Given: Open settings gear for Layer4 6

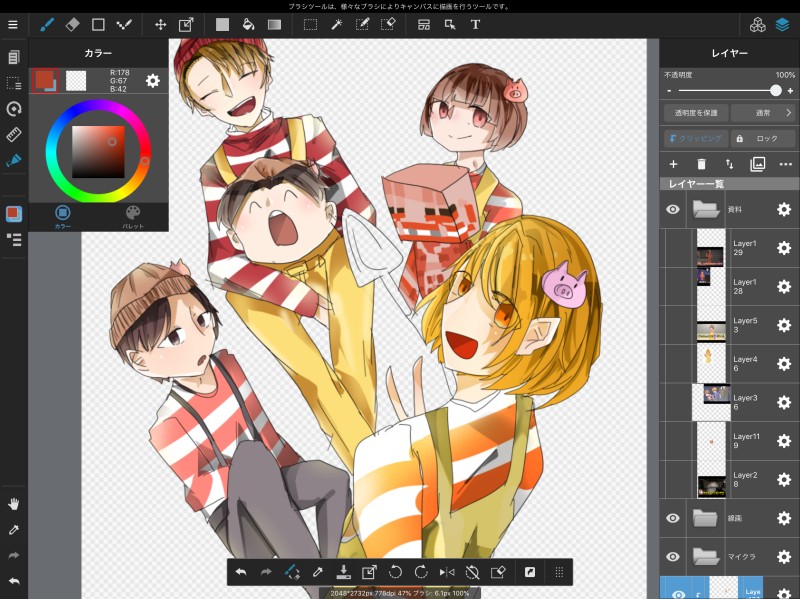Looking at the screenshot, I should coord(784,364).
